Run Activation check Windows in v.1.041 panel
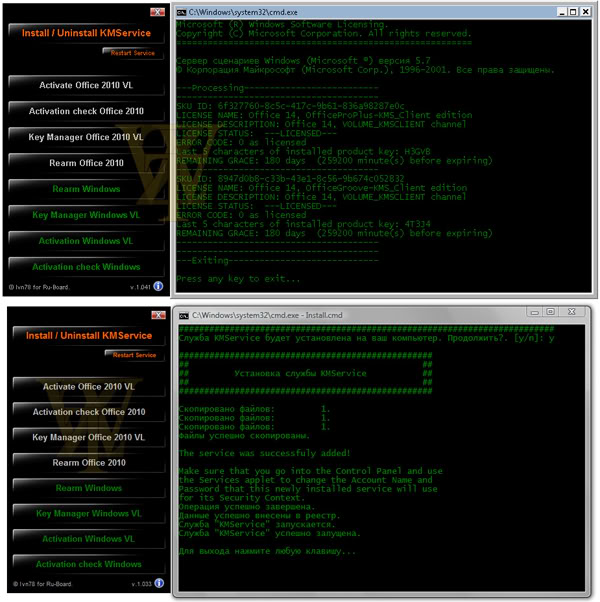The width and height of the screenshot is (600, 602). click(86, 267)
